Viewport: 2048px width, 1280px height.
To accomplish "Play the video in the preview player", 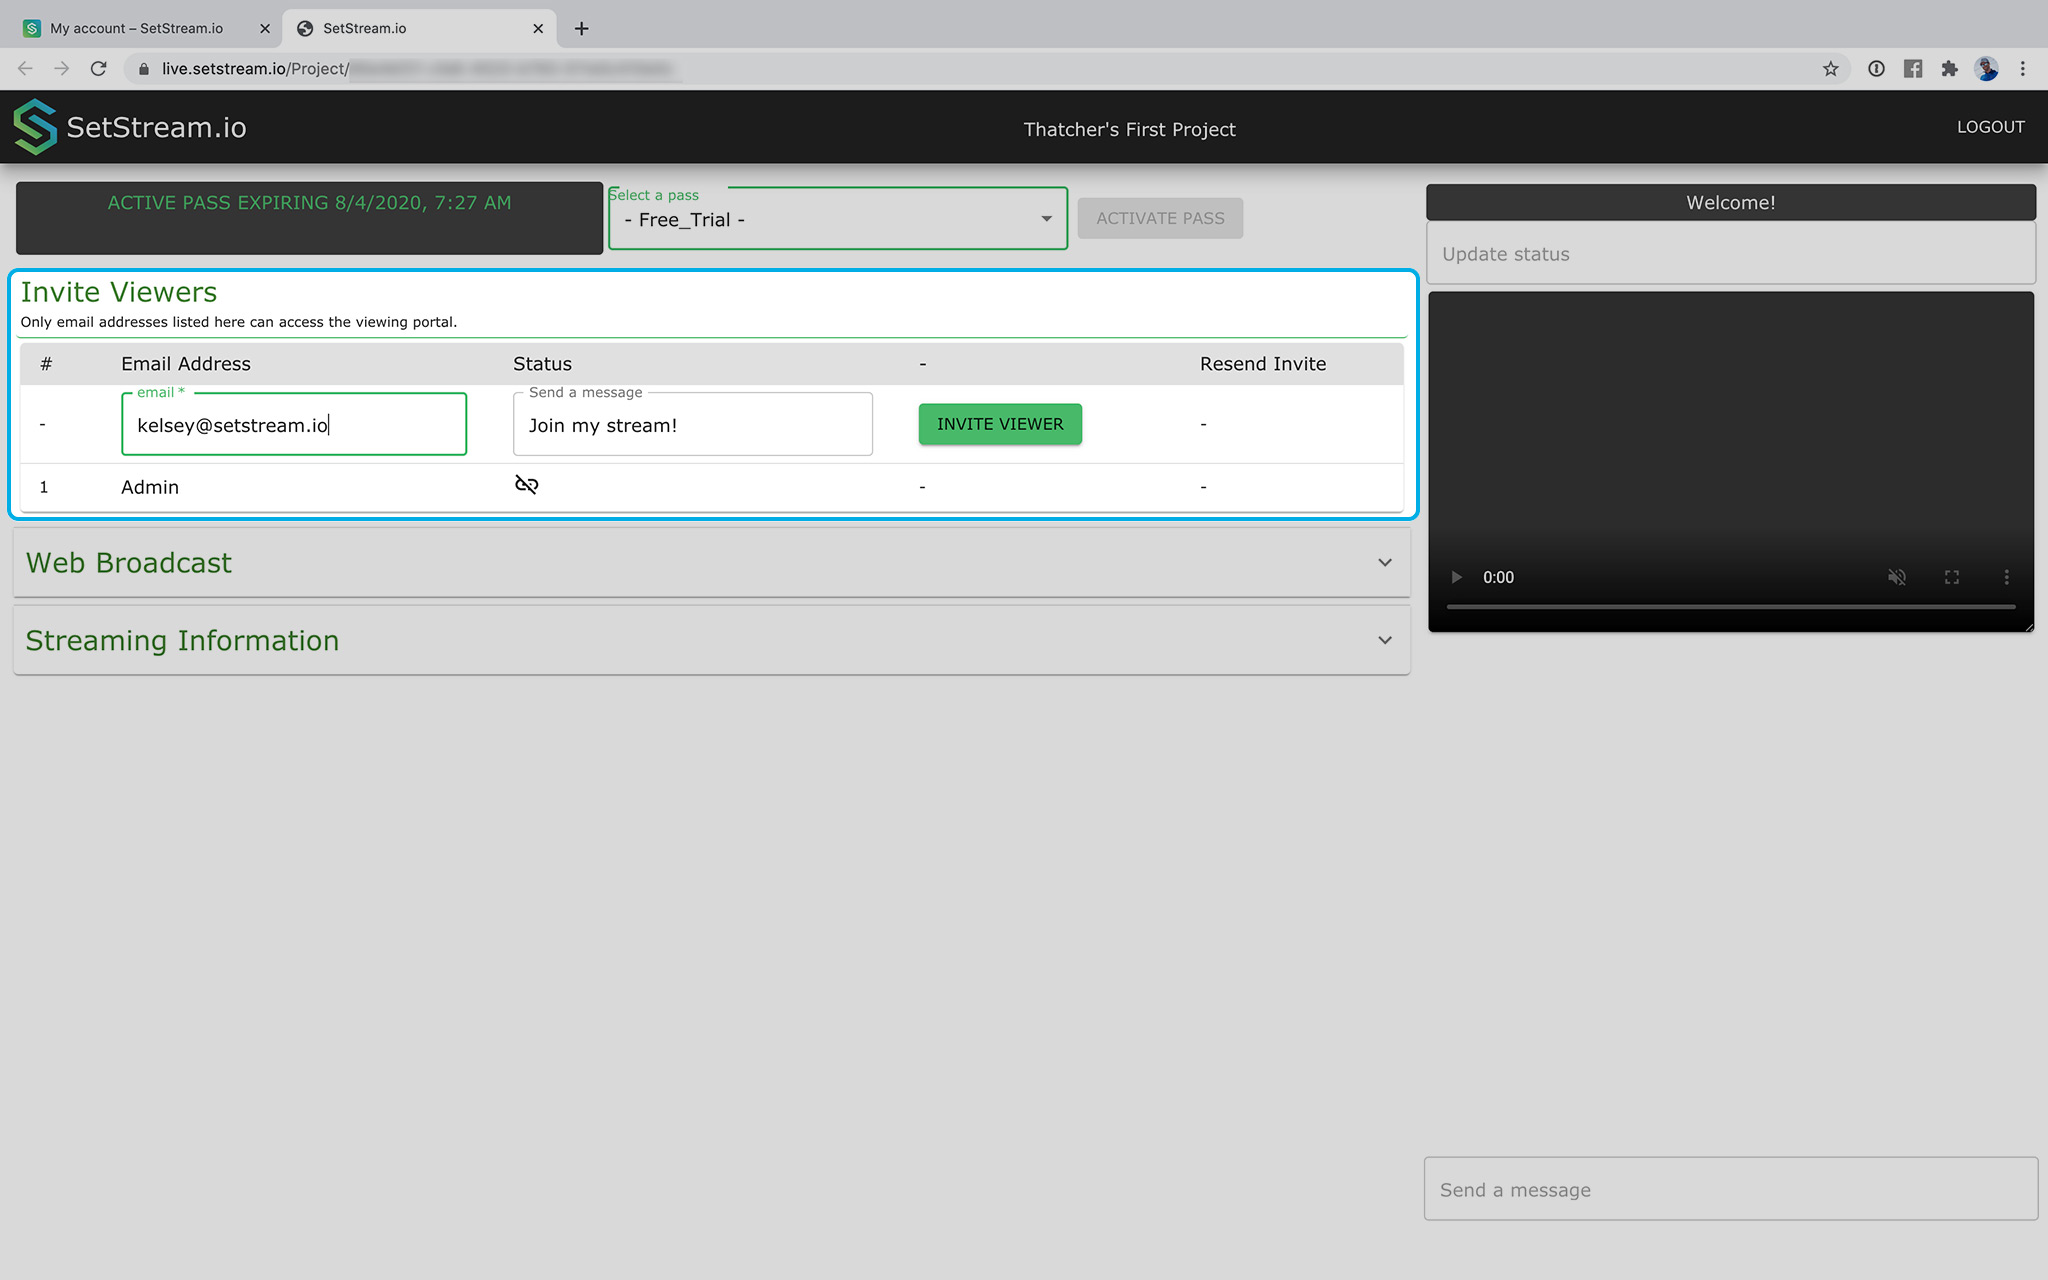I will coord(1456,577).
